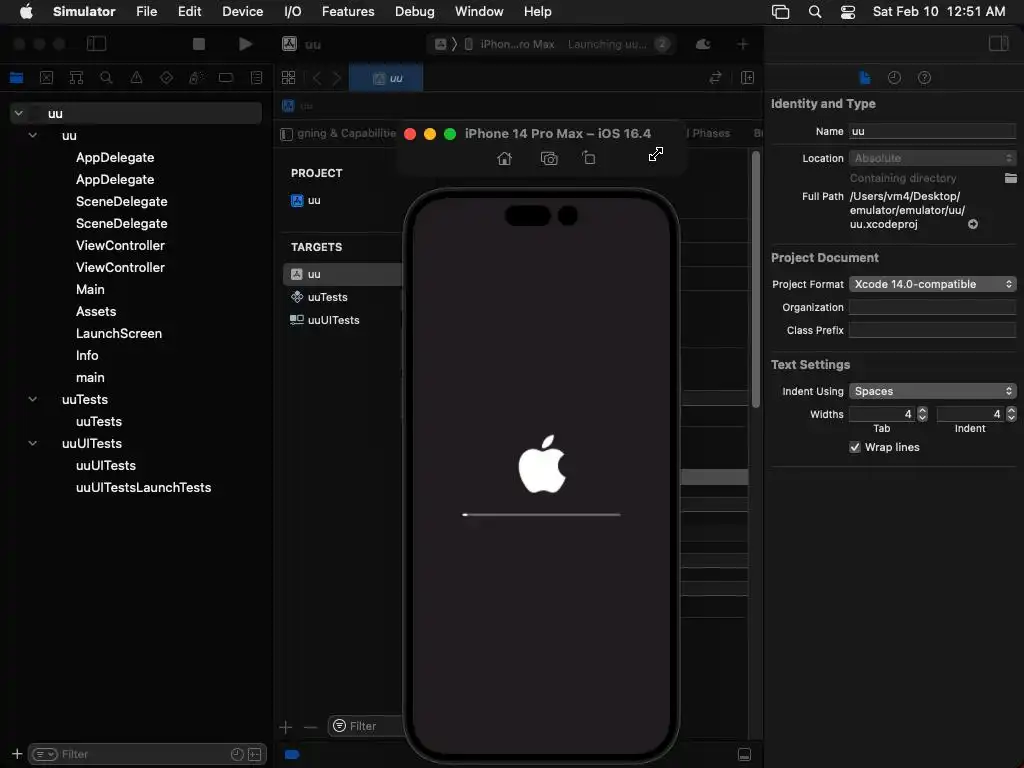This screenshot has width=1024, height=768.
Task: Open related items grid menu
Action: (x=288, y=78)
